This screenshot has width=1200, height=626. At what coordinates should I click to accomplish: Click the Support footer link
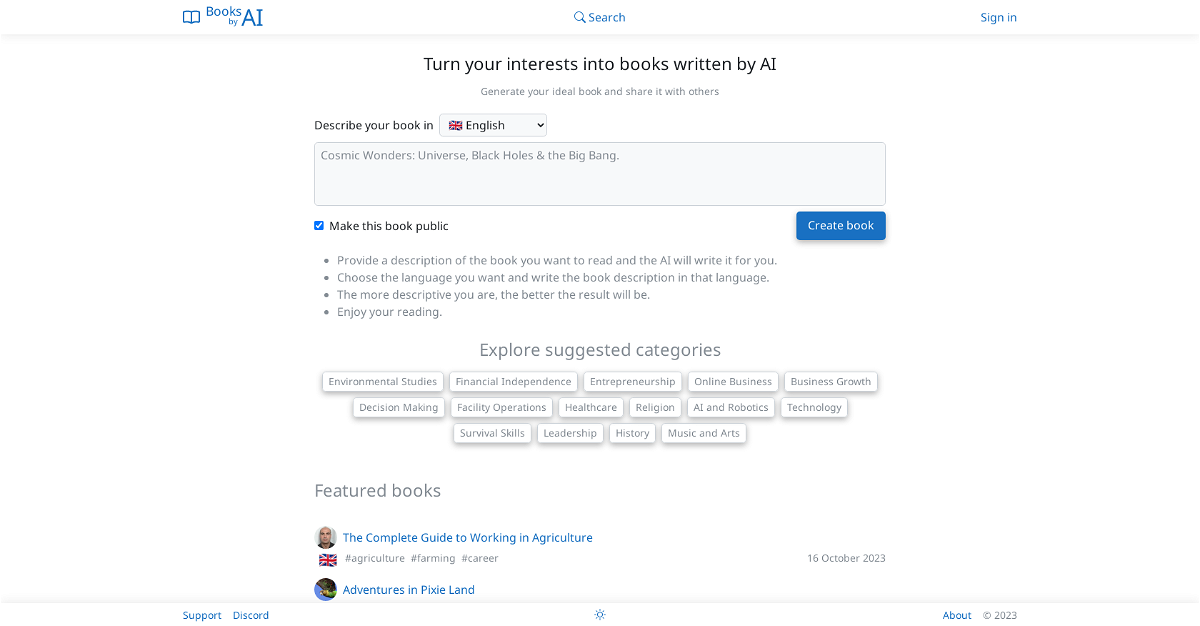pos(202,616)
